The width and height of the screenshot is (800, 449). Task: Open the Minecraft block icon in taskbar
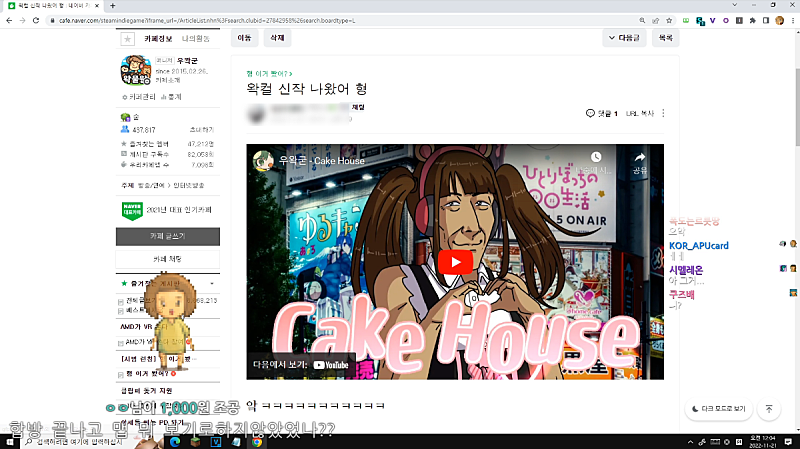coord(195,442)
